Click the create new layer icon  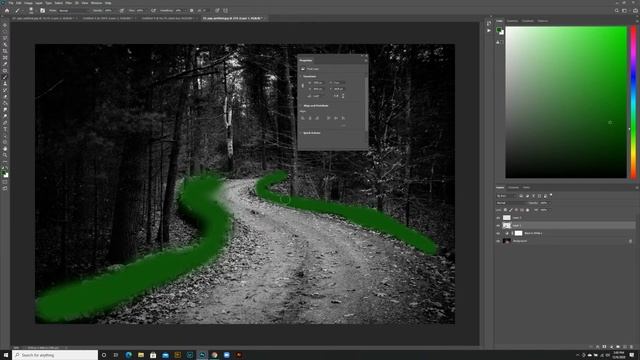click(624, 347)
